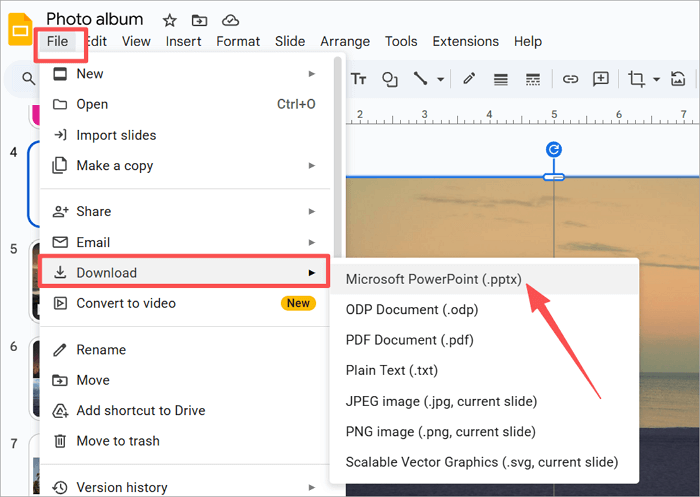Viewport: 700px width, 497px height.
Task: Download as Microsoft PowerPoint (.pptx)
Action: 484,279
